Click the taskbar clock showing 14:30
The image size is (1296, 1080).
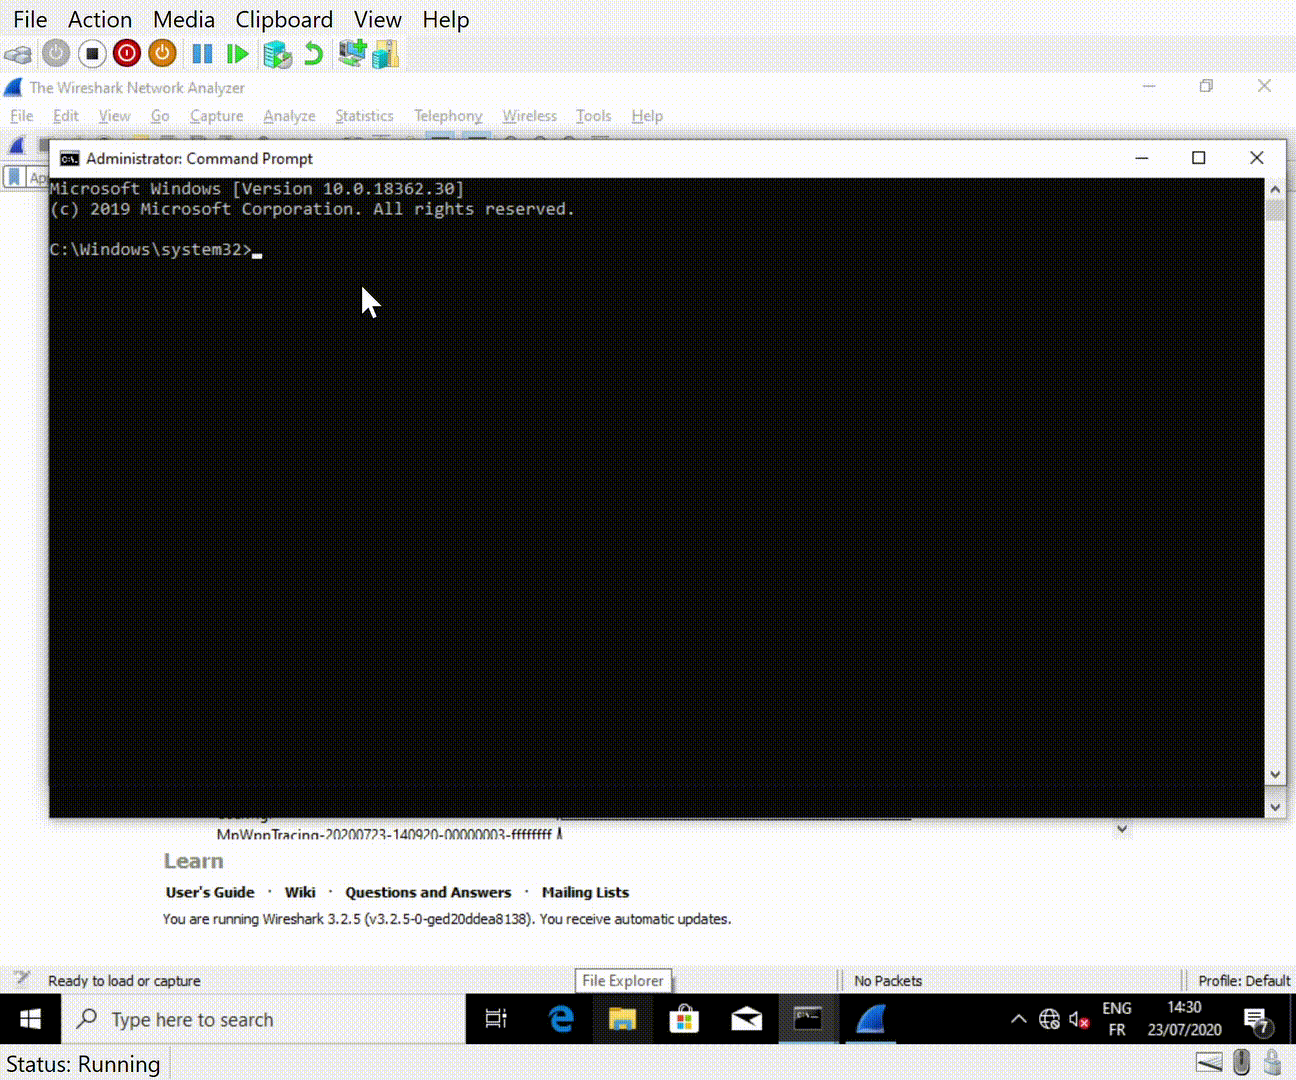pos(1184,1019)
